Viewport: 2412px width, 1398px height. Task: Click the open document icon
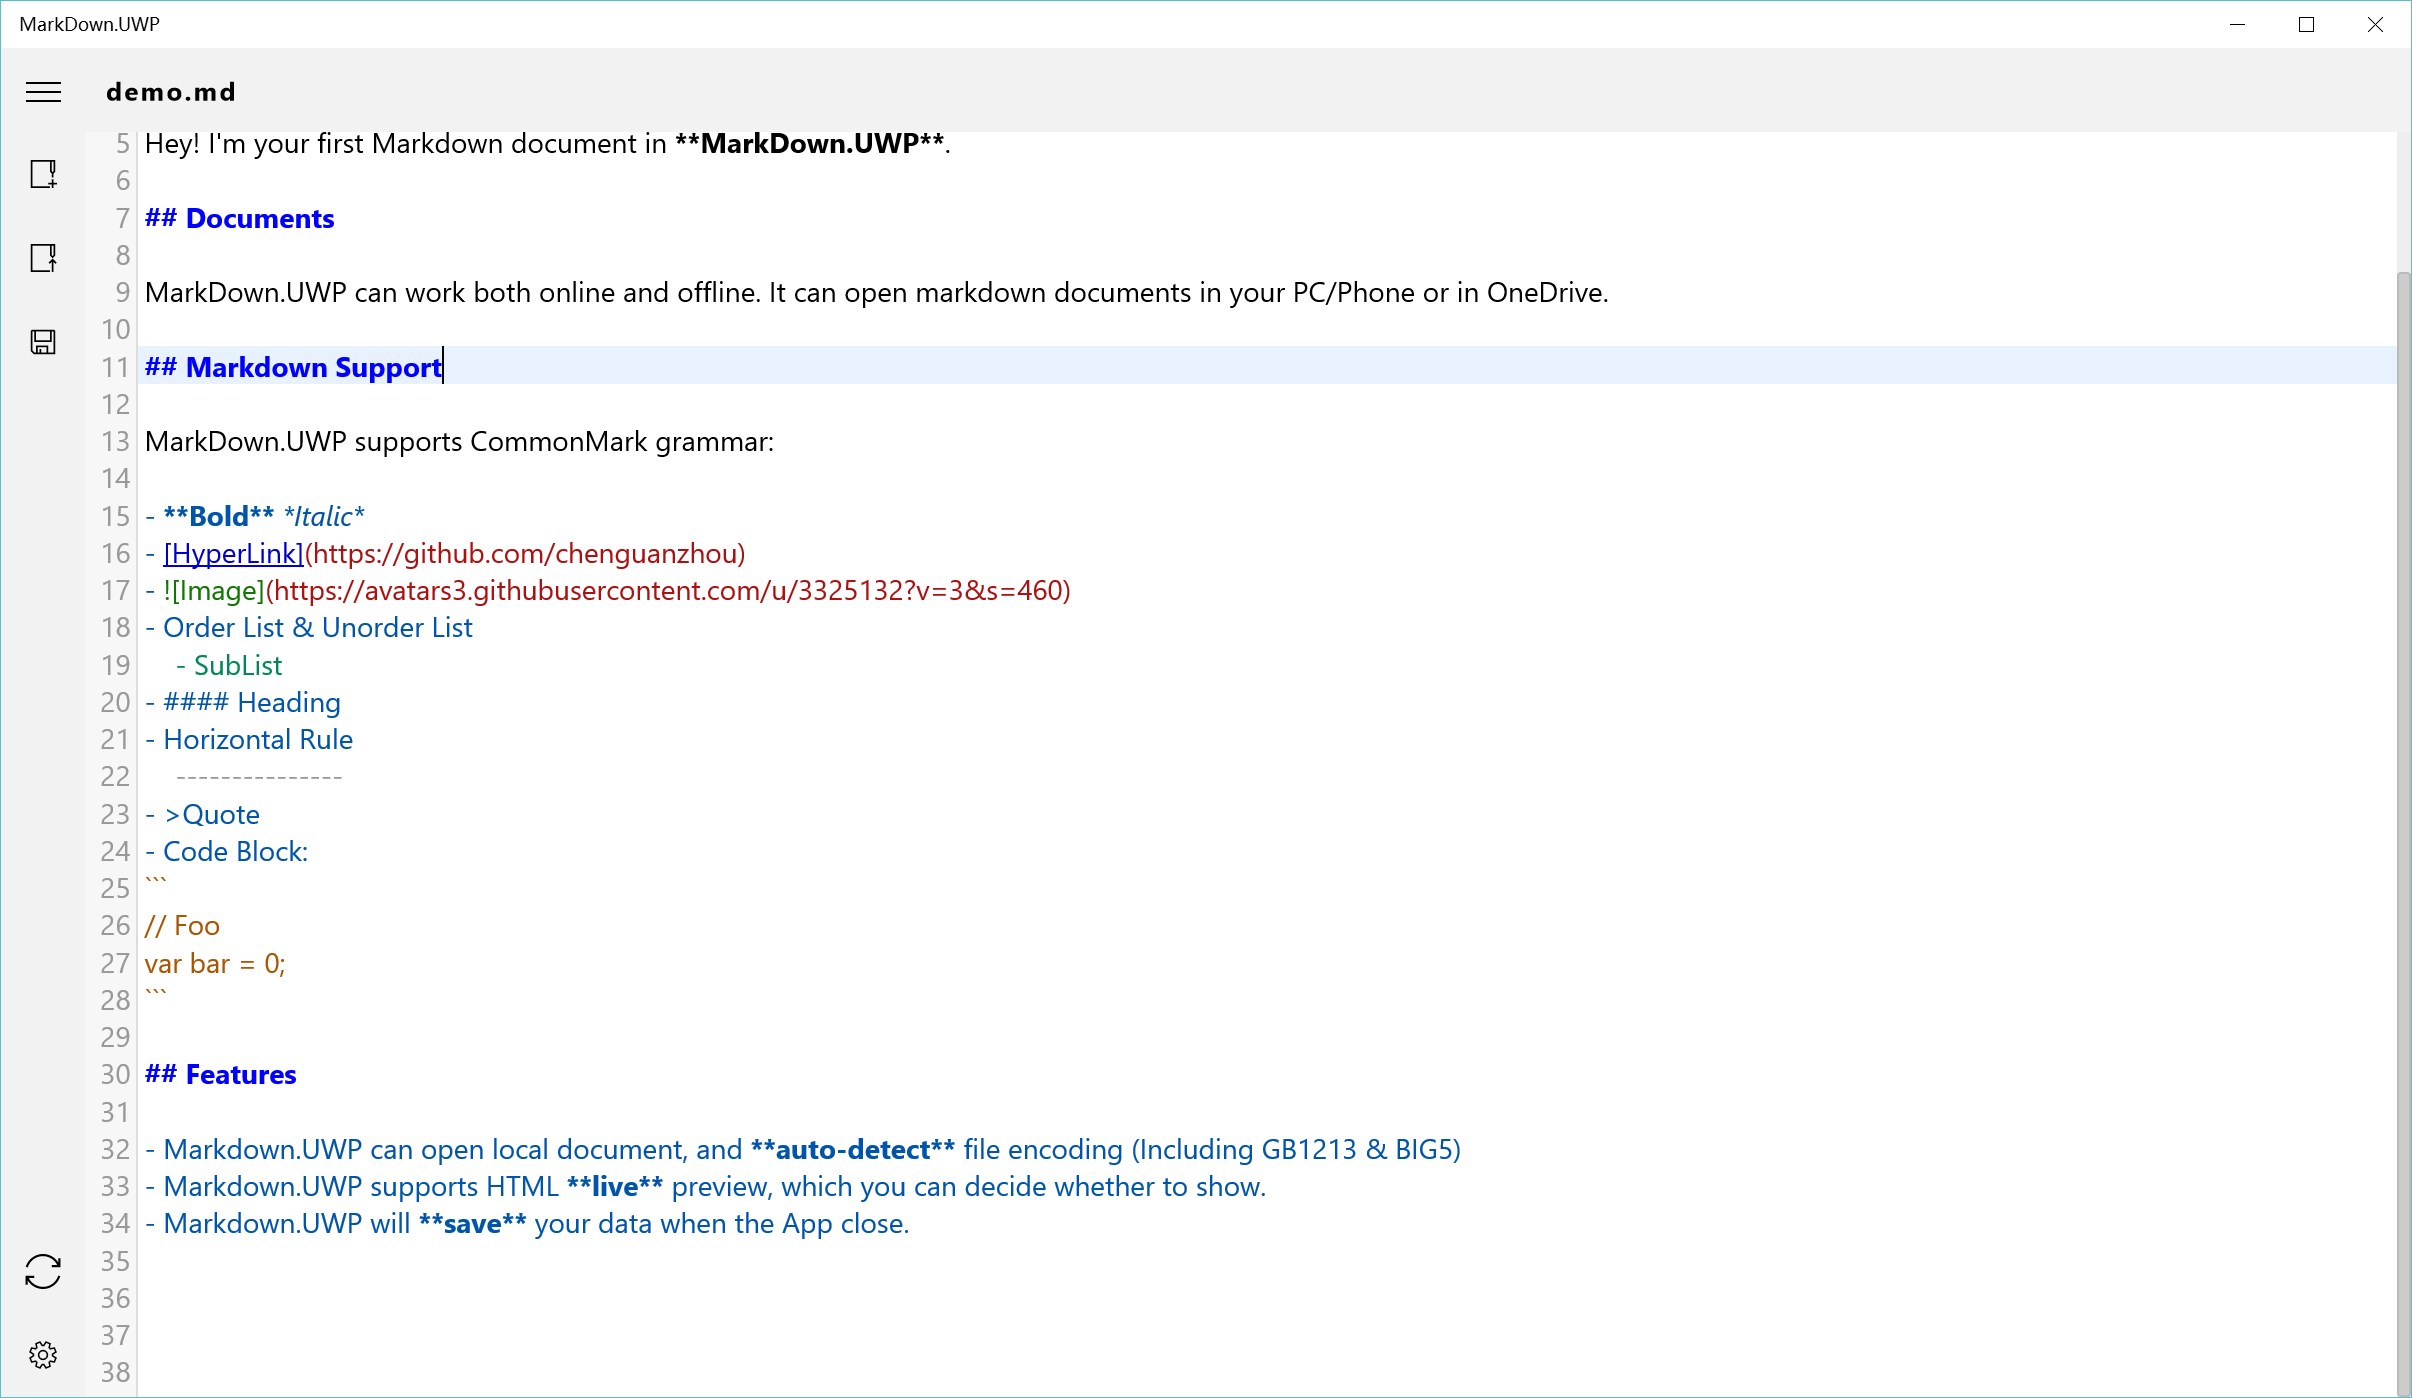43,258
